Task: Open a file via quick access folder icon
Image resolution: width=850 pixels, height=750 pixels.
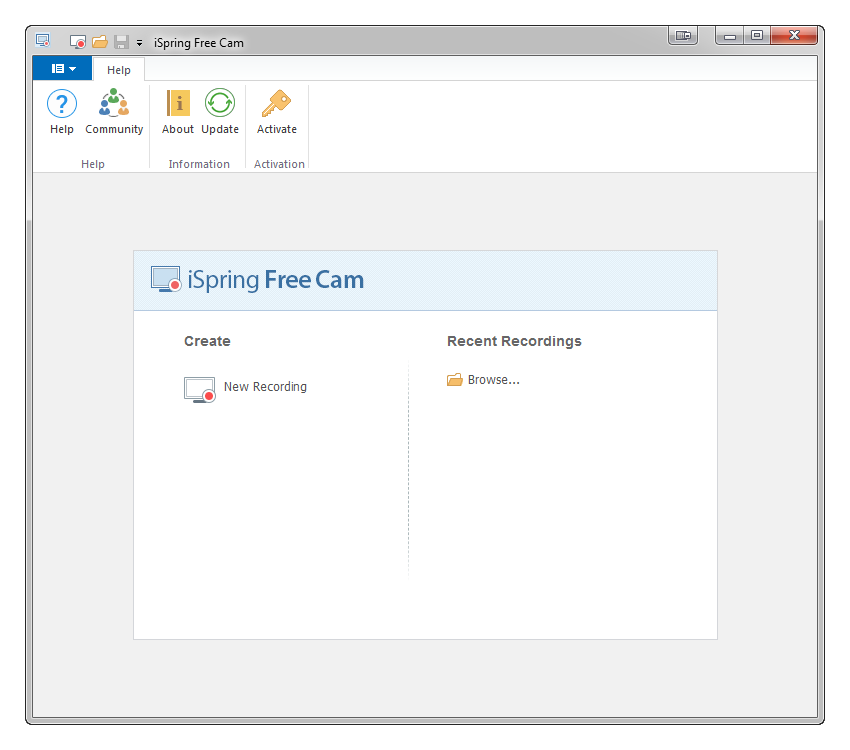Action: pos(100,42)
